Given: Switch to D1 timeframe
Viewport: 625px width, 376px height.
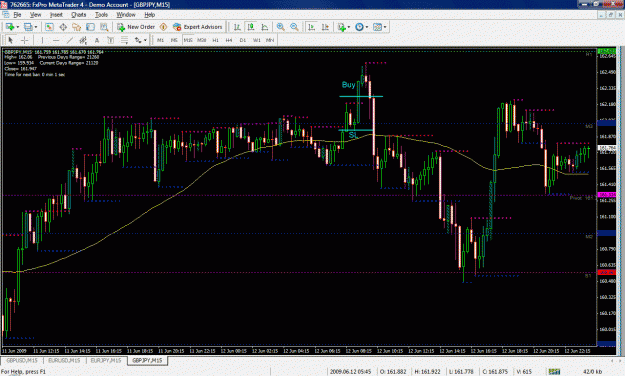Looking at the screenshot, I should (x=243, y=40).
